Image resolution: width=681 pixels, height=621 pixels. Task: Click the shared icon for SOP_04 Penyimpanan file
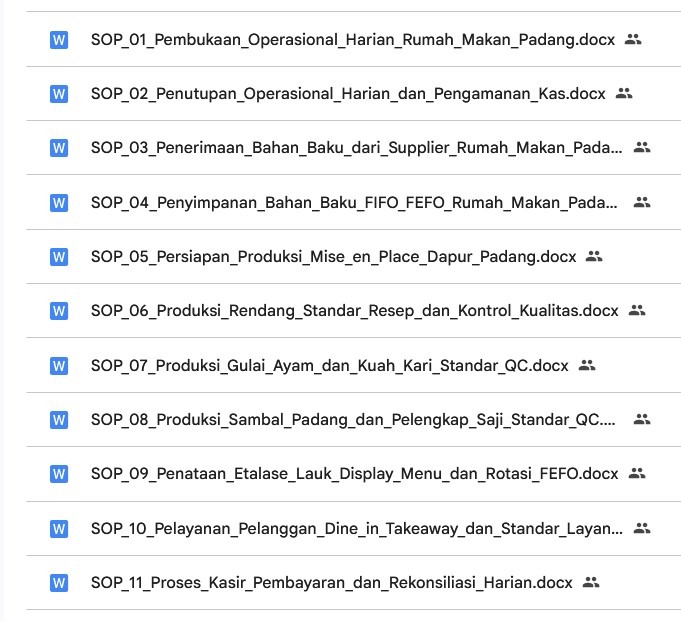tap(642, 202)
